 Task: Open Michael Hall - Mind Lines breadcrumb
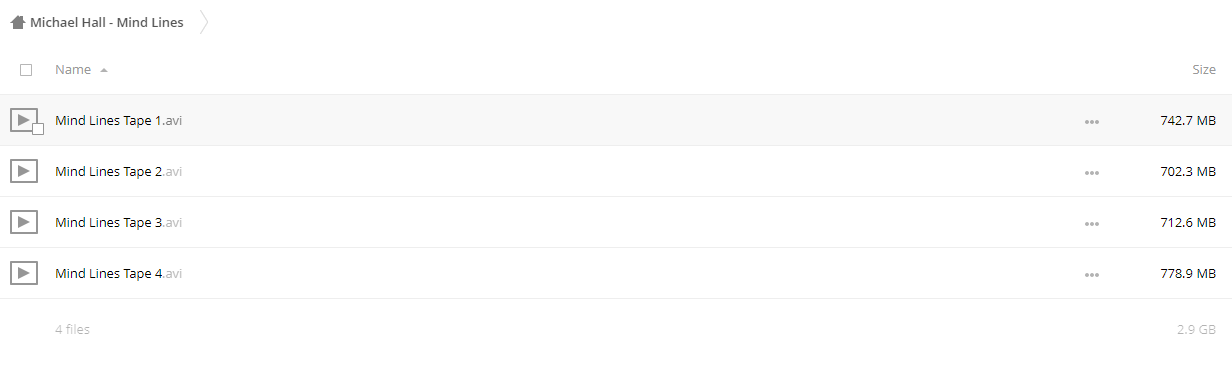tap(106, 22)
